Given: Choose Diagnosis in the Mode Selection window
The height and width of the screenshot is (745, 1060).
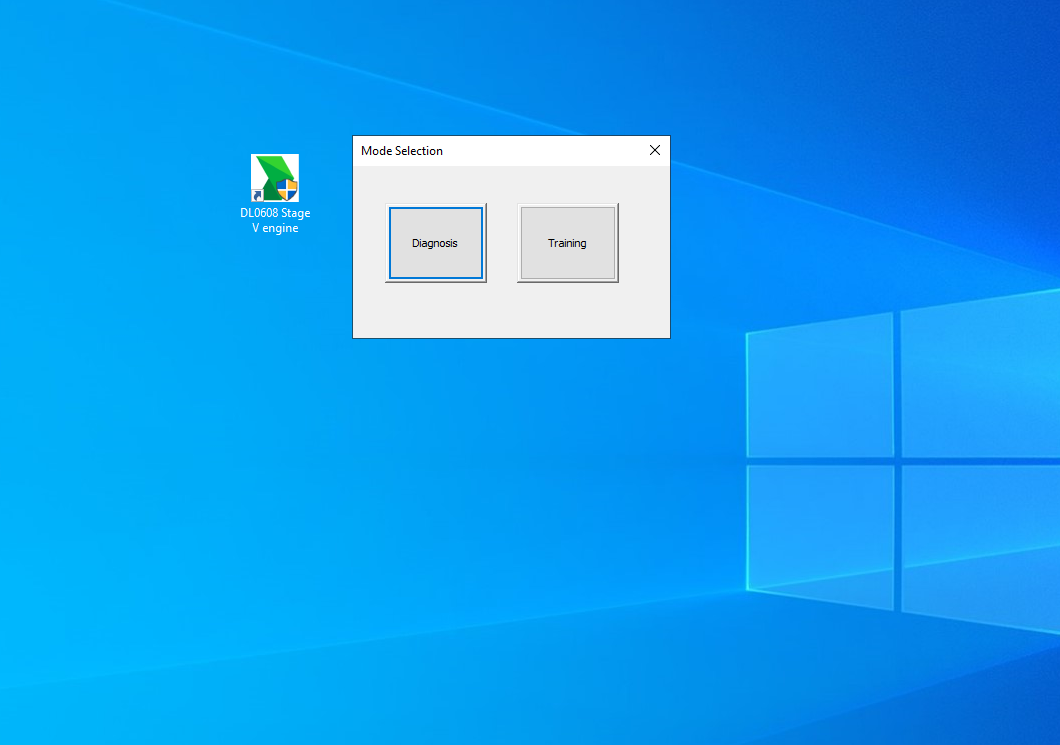Looking at the screenshot, I should [435, 243].
